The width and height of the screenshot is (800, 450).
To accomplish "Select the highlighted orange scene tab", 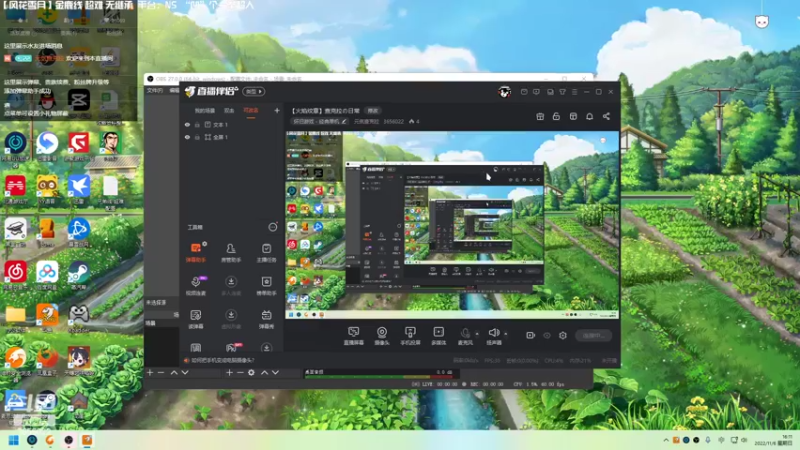I will [x=251, y=111].
